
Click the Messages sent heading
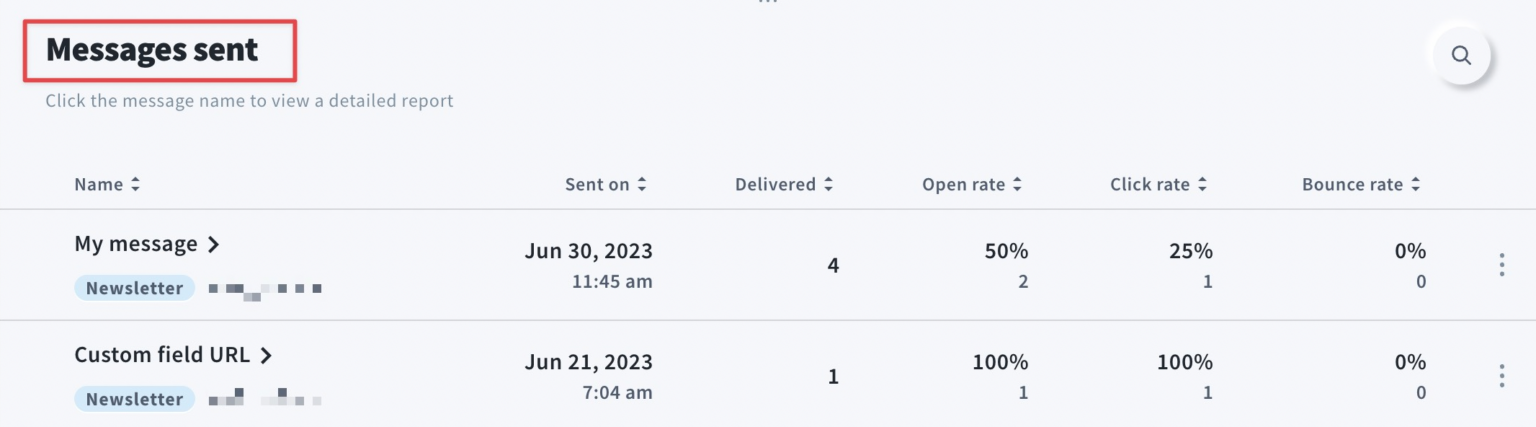(152, 50)
